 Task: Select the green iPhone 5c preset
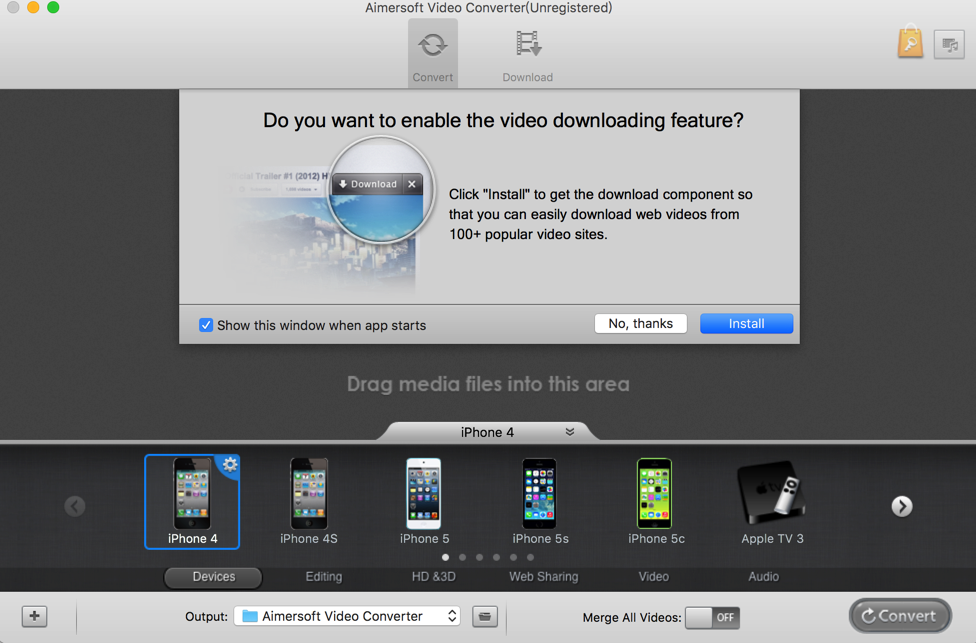tap(655, 502)
